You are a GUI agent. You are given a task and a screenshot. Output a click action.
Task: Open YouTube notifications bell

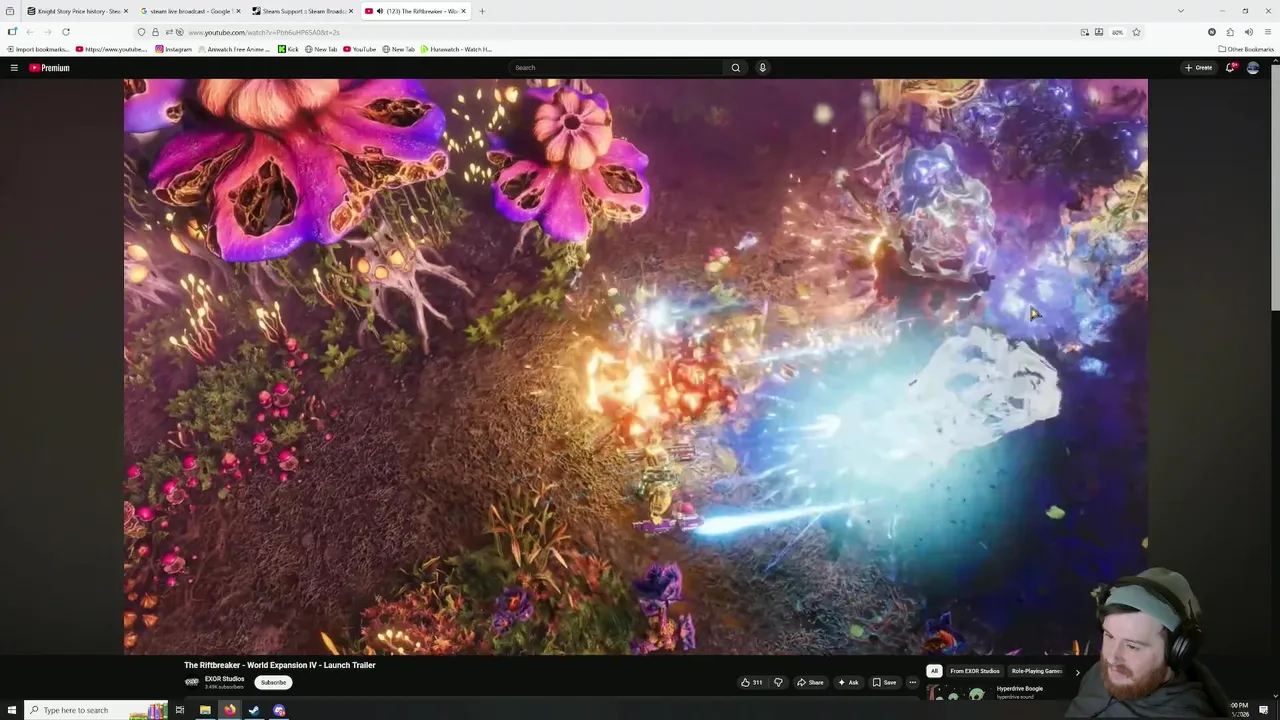coord(1230,68)
